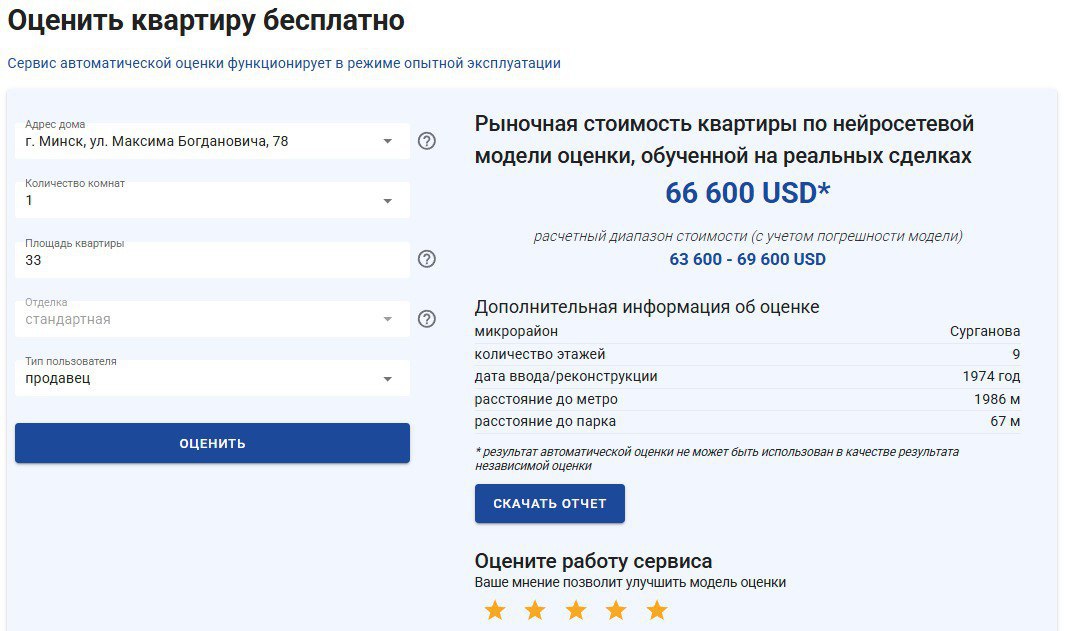
Task: Click help icon beside the house address field
Action: (x=427, y=141)
